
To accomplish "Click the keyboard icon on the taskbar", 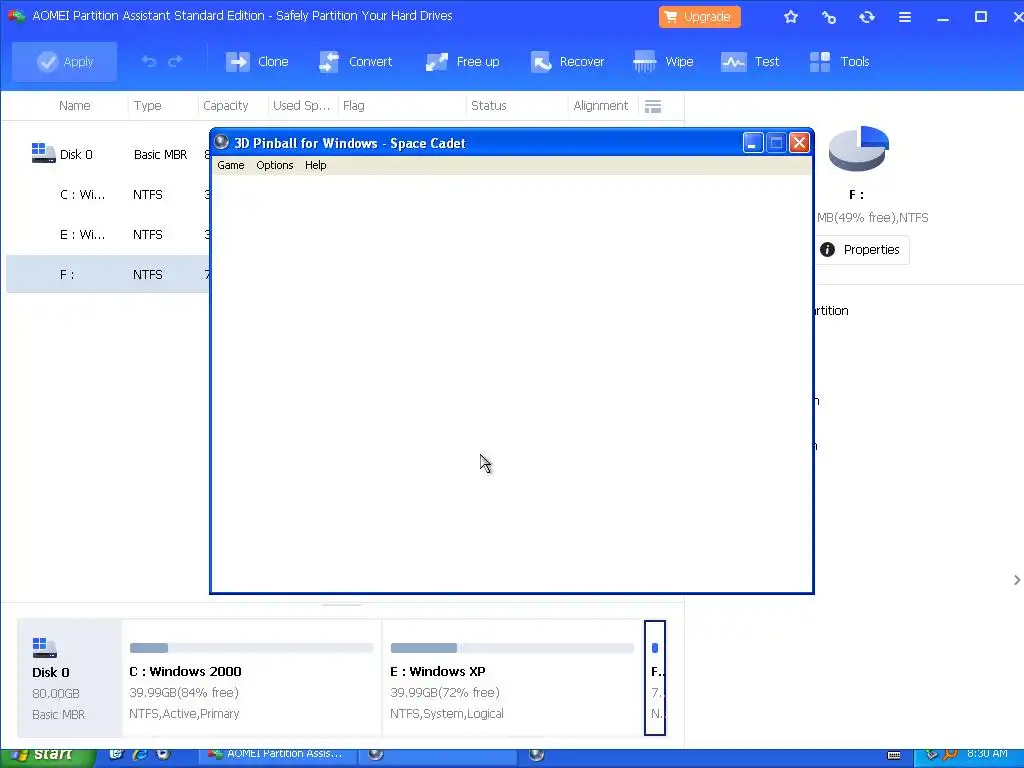I will (894, 756).
